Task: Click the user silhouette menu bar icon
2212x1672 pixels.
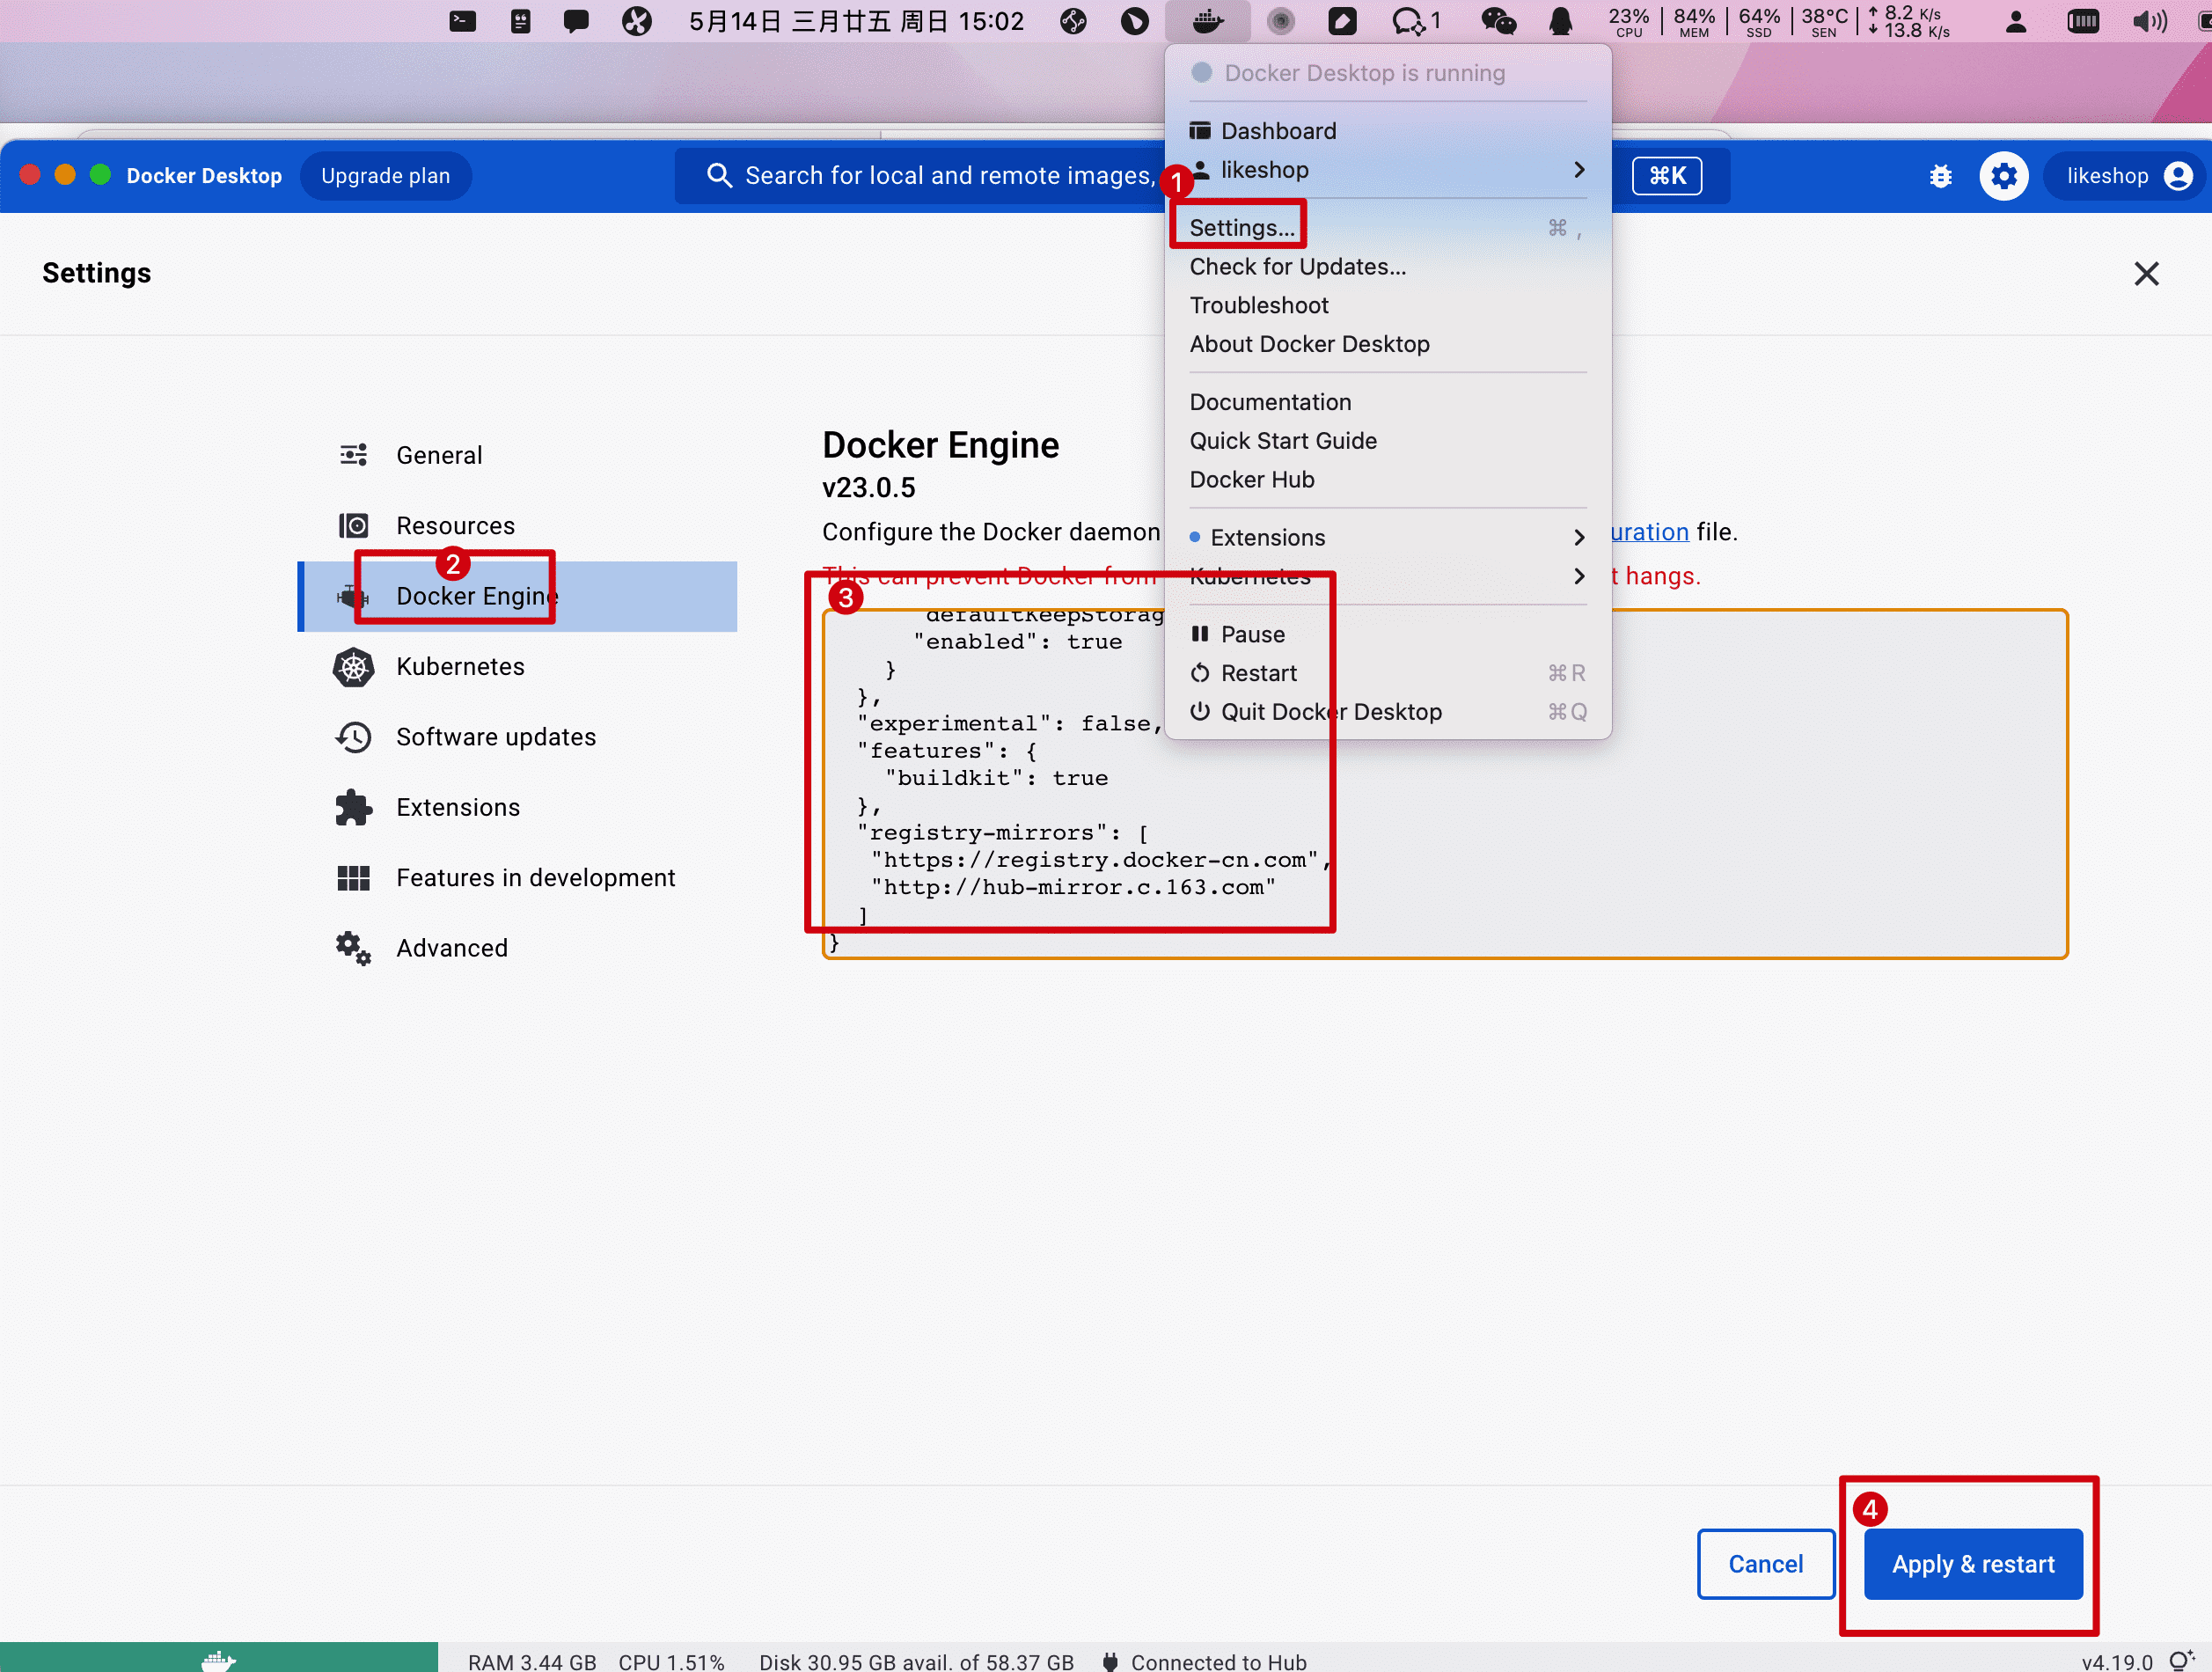Action: (x=2016, y=21)
